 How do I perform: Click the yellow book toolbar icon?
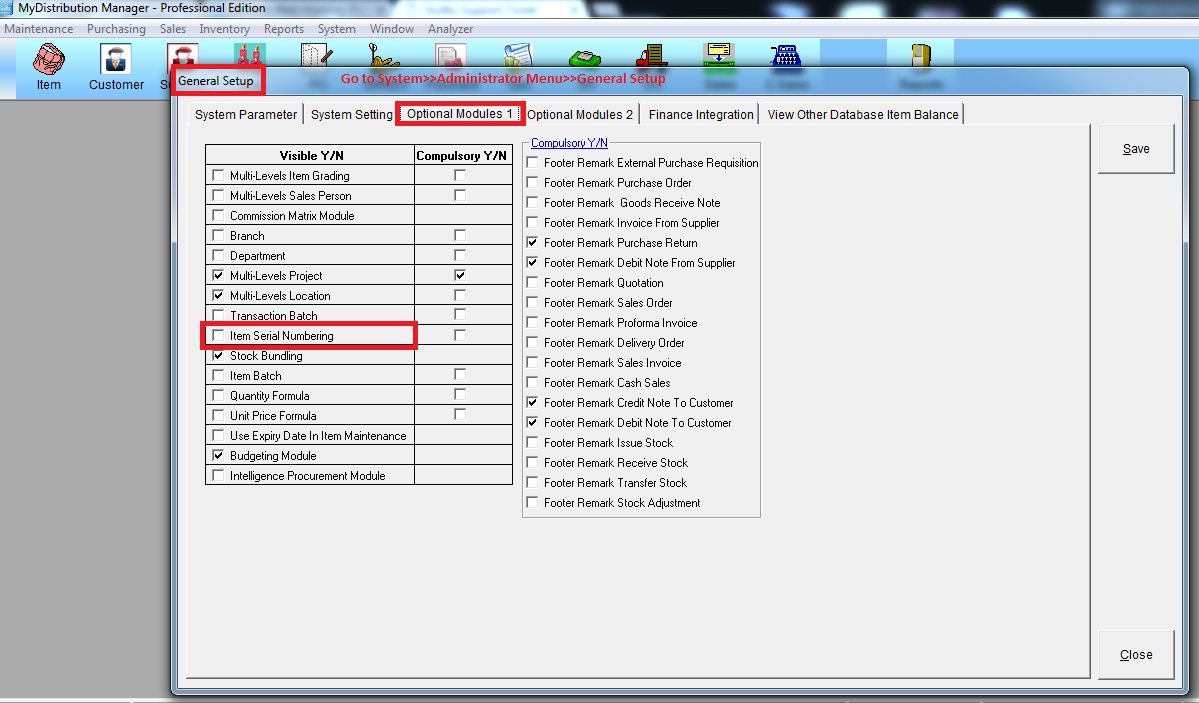921,56
